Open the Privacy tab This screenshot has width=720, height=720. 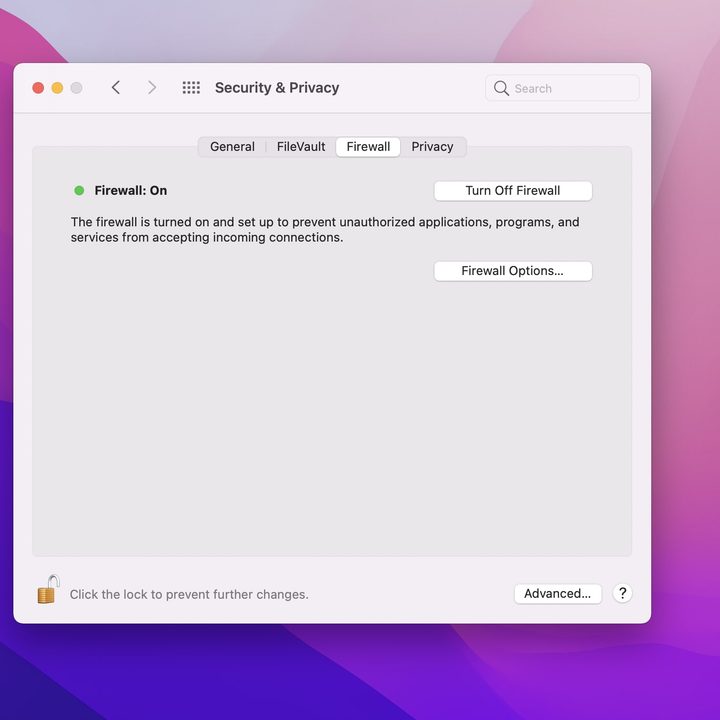(x=432, y=147)
